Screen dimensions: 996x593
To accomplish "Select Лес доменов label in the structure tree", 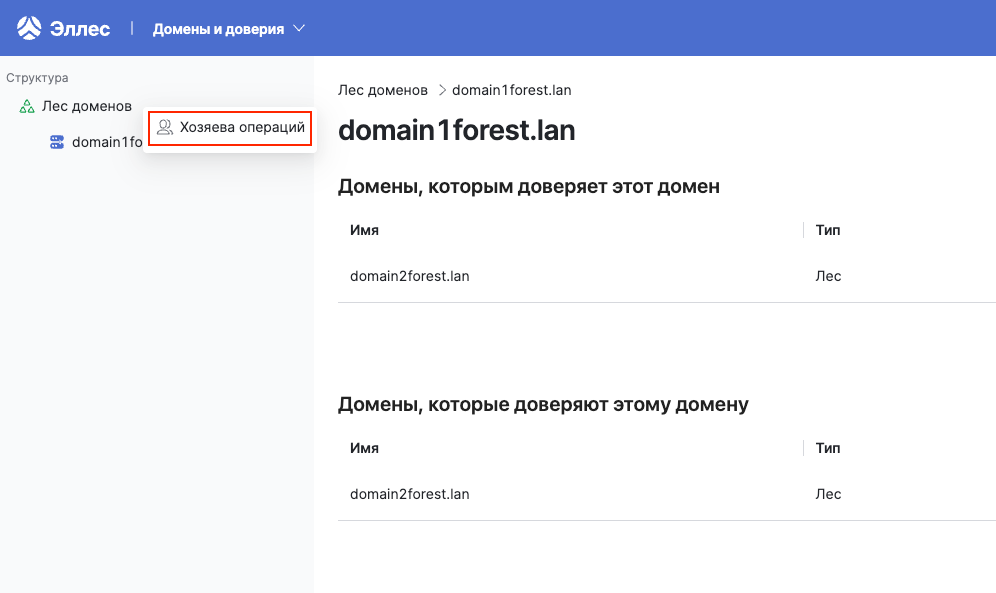I will point(86,106).
